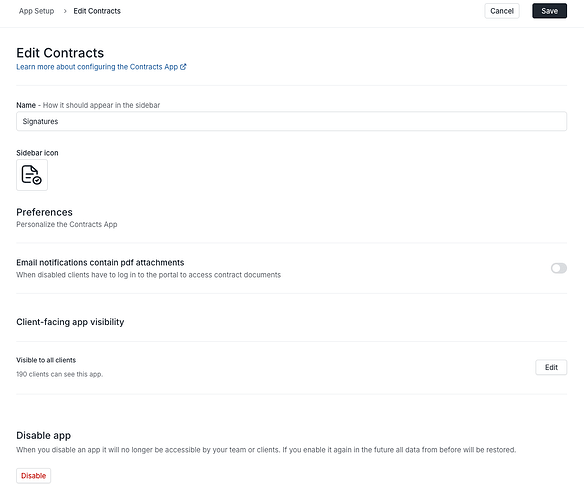The height and width of the screenshot is (500, 584).
Task: Select the Preferences section heading
Action: coord(44,212)
